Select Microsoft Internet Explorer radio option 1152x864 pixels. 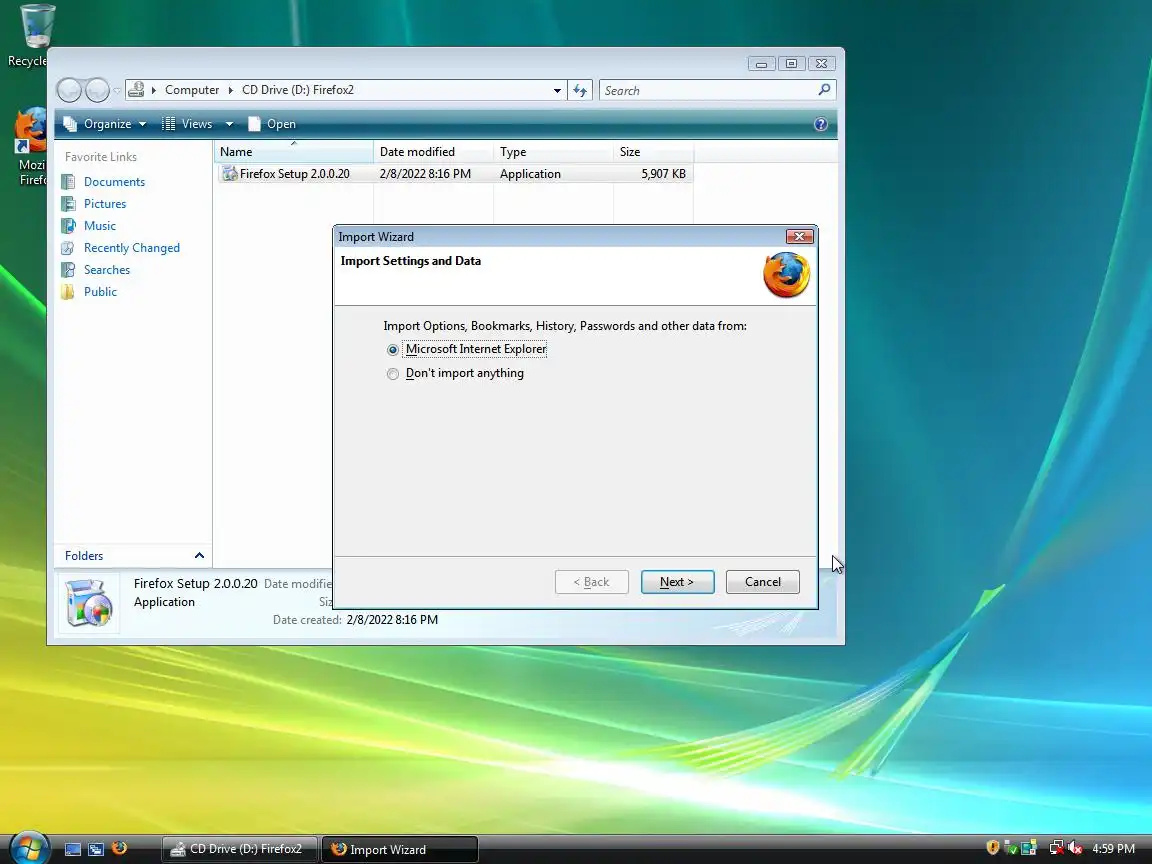(393, 350)
